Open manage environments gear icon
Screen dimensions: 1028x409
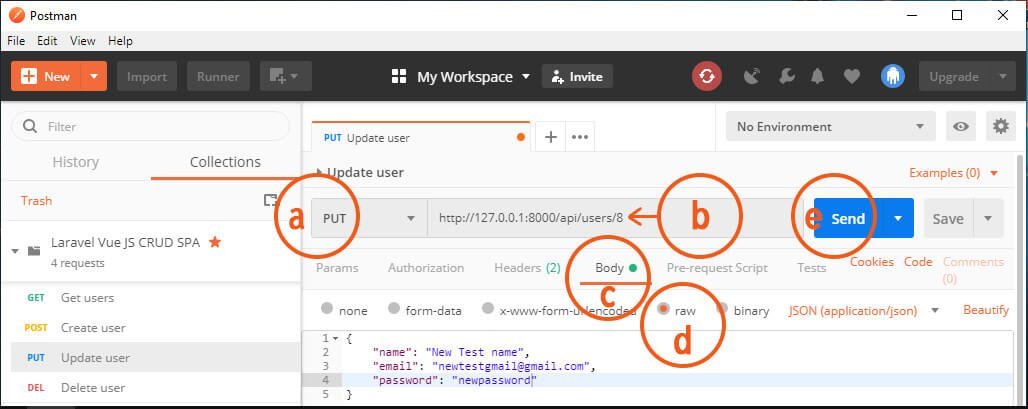[x=1000, y=126]
